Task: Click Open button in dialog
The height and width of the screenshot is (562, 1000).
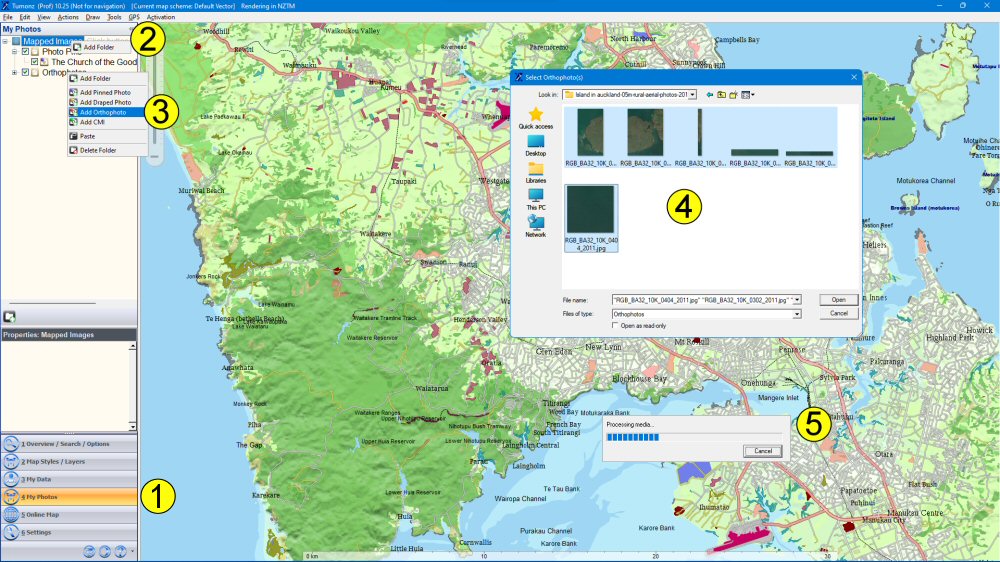Action: [839, 300]
